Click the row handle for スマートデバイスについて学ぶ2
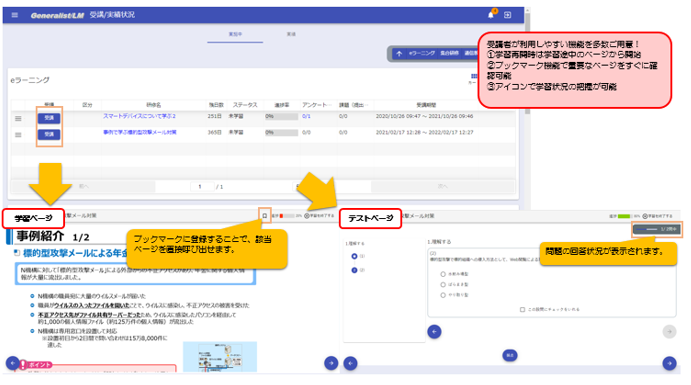Viewport: 691px width, 385px height. click(x=18, y=118)
